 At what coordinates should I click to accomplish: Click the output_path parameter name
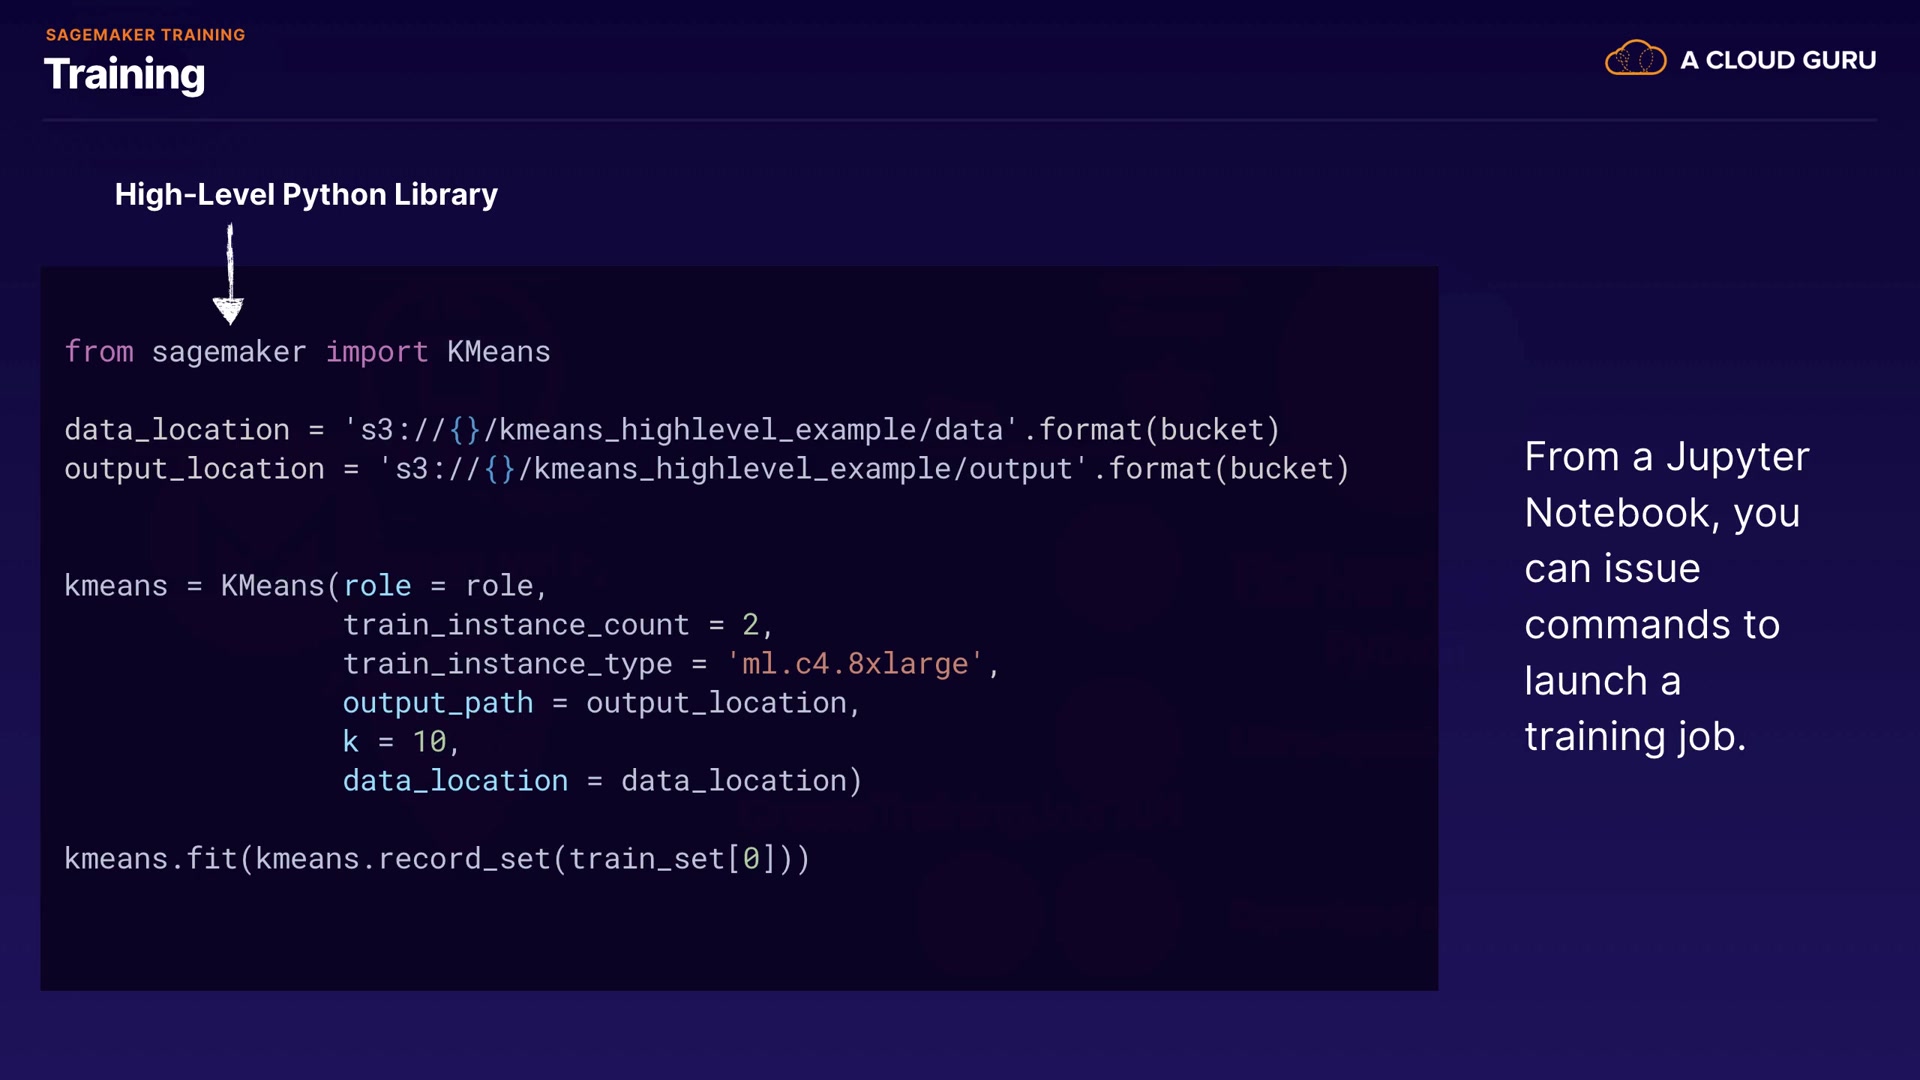tap(438, 703)
